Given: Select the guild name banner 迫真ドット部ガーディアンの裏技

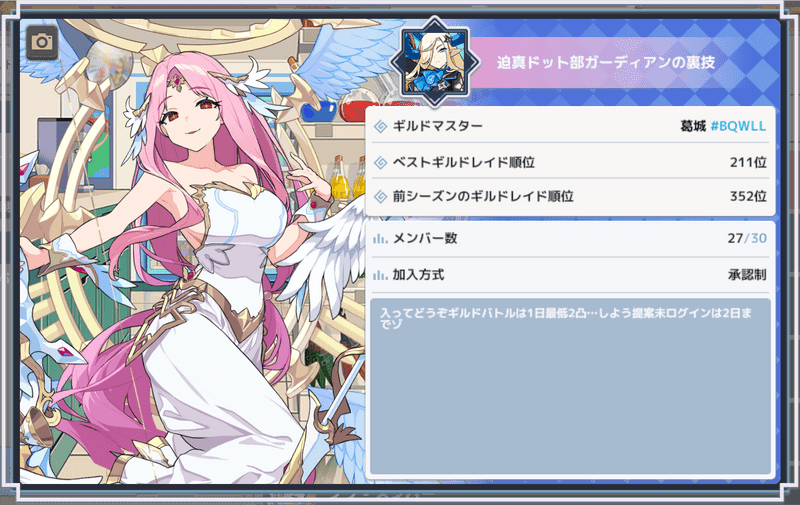Looking at the screenshot, I should click(606, 63).
